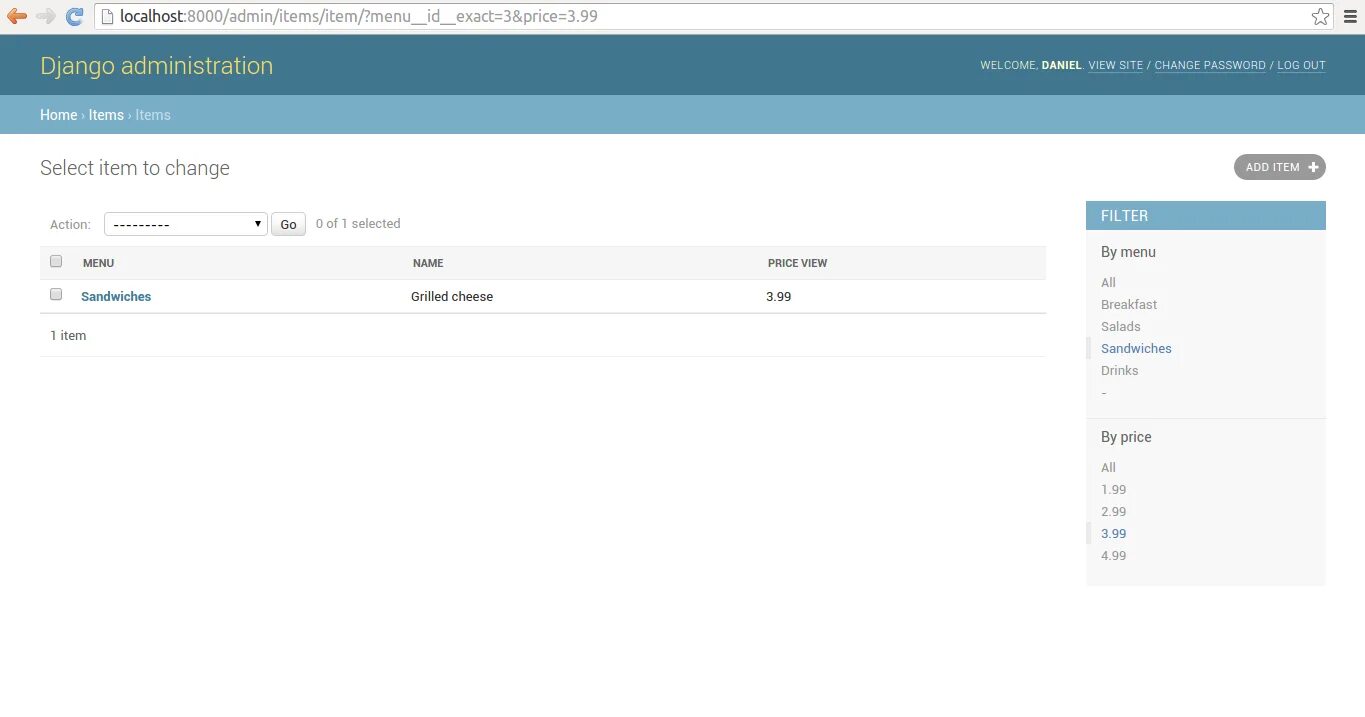Filter by price 1.99
The width and height of the screenshot is (1365, 717).
1113,489
